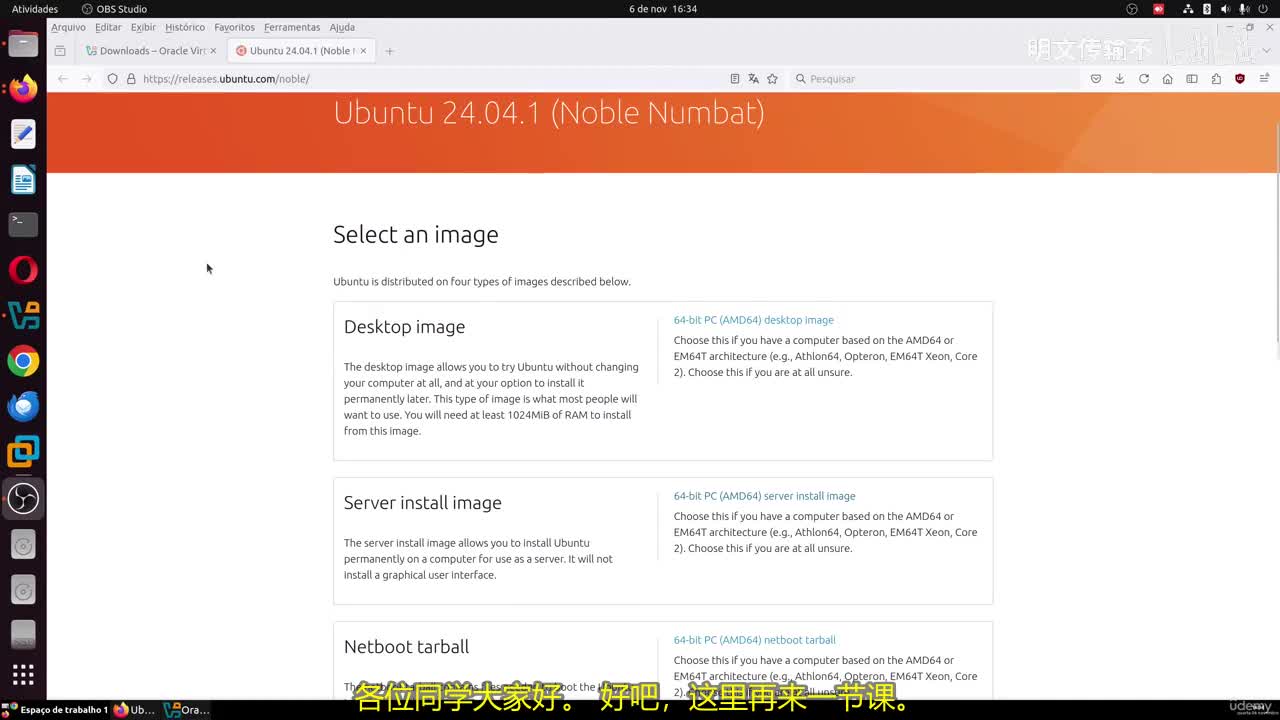Image resolution: width=1280 pixels, height=720 pixels.
Task: Open the Ferramentas menu
Action: (x=292, y=27)
